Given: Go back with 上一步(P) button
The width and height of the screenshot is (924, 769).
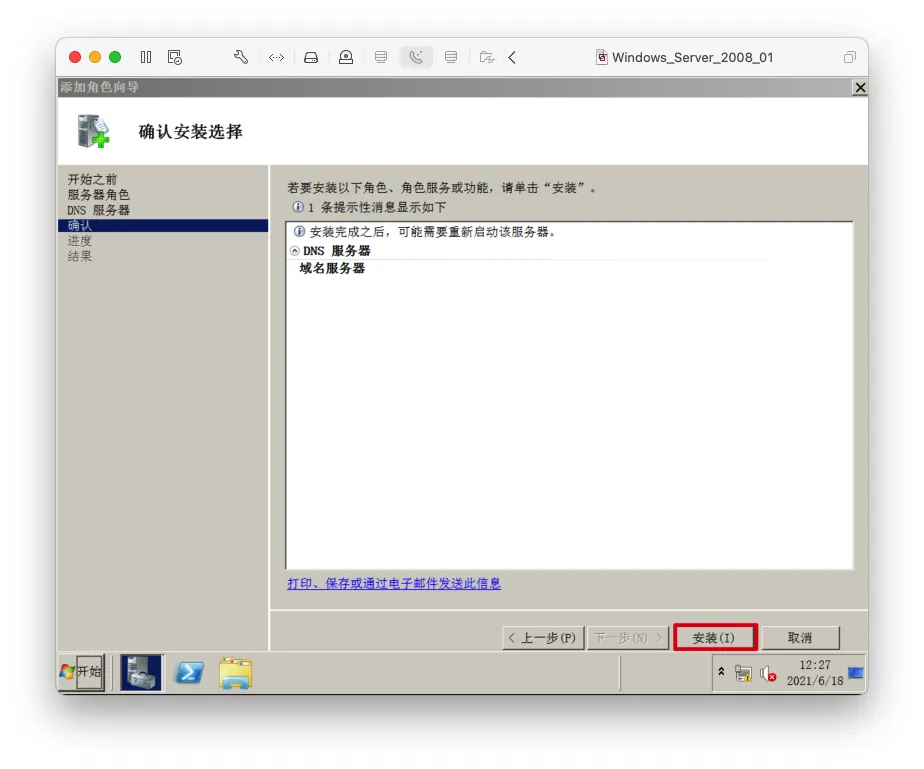Looking at the screenshot, I should 543,638.
